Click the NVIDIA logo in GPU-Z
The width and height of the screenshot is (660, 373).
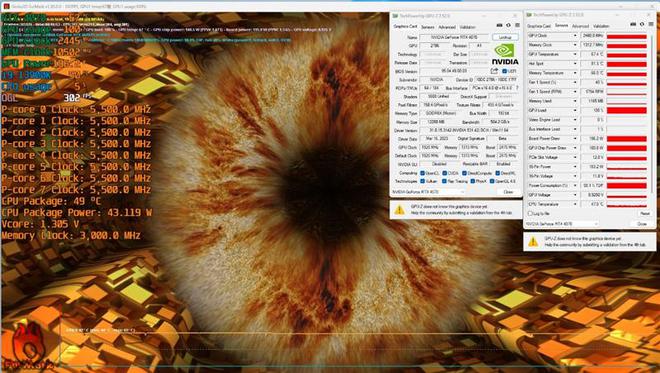(x=505, y=54)
